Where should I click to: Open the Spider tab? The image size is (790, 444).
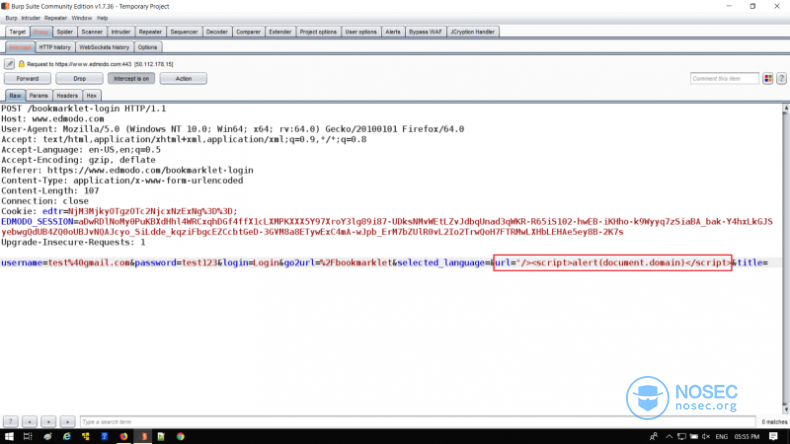[x=64, y=32]
